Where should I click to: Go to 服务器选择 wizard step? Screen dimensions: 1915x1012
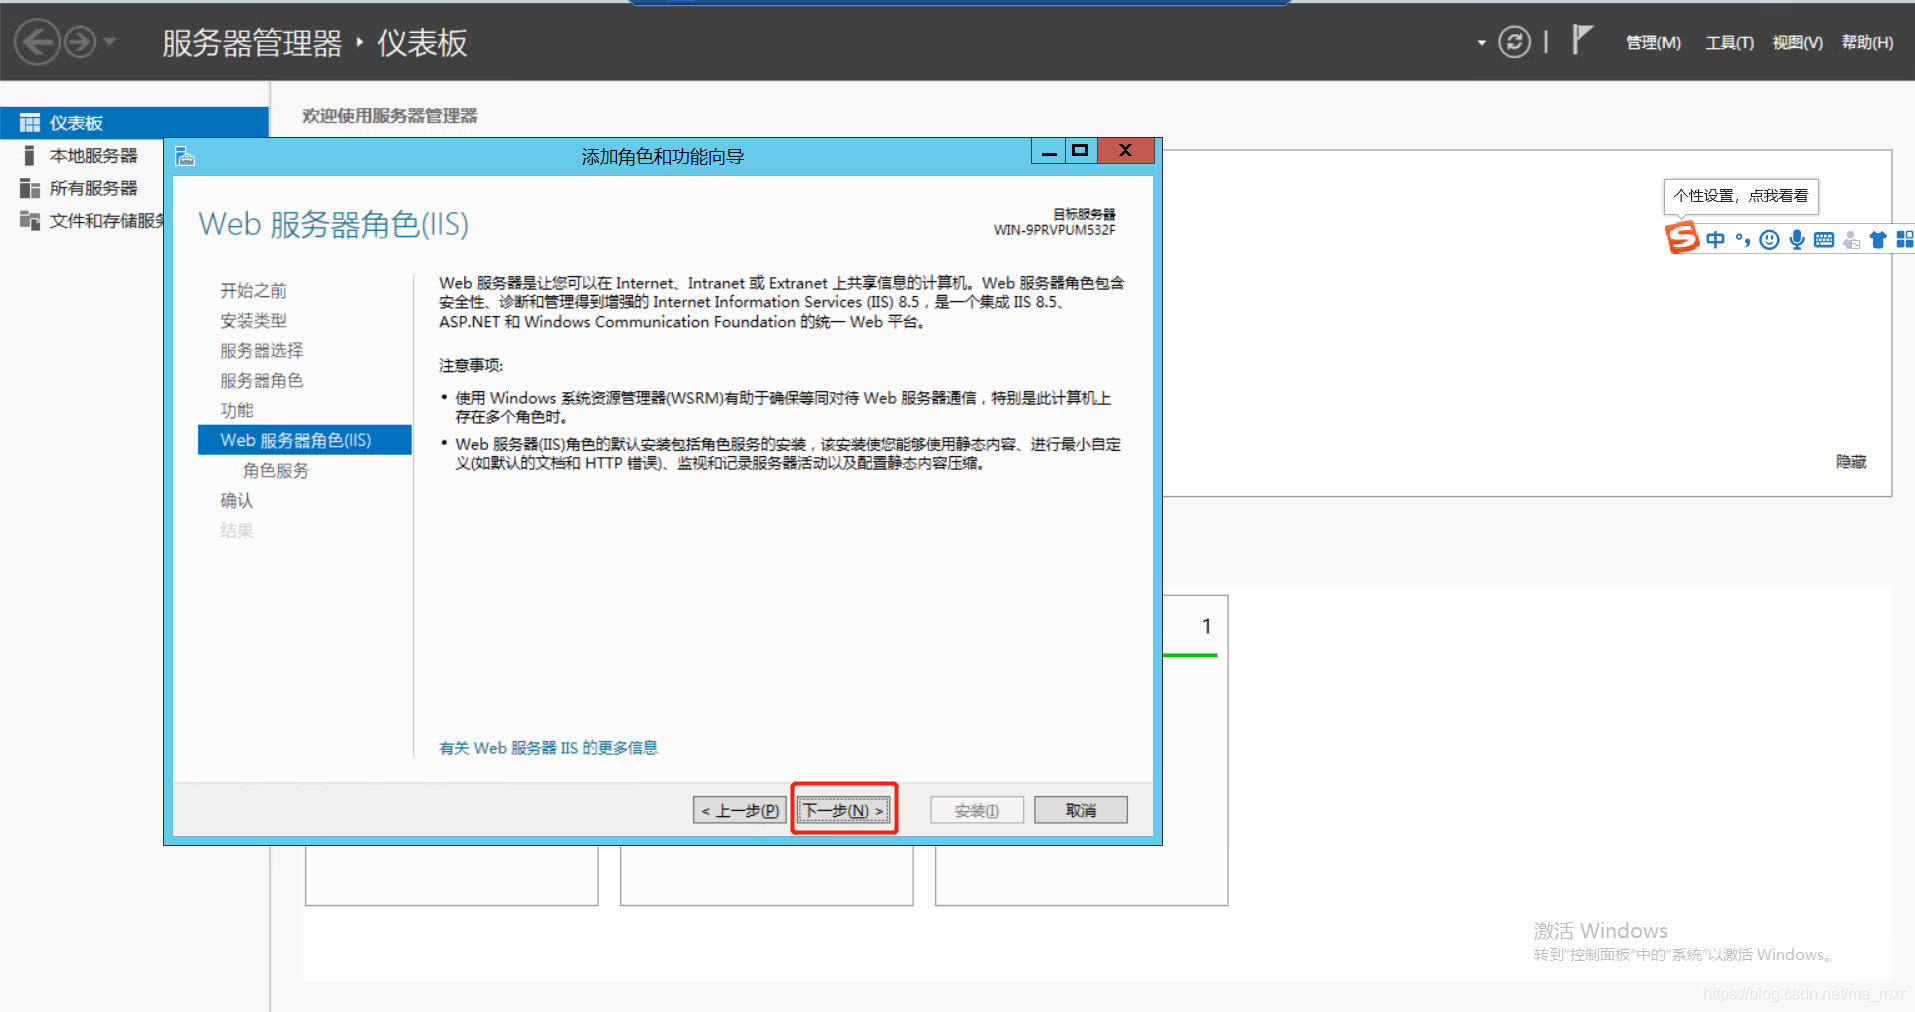[x=261, y=351]
